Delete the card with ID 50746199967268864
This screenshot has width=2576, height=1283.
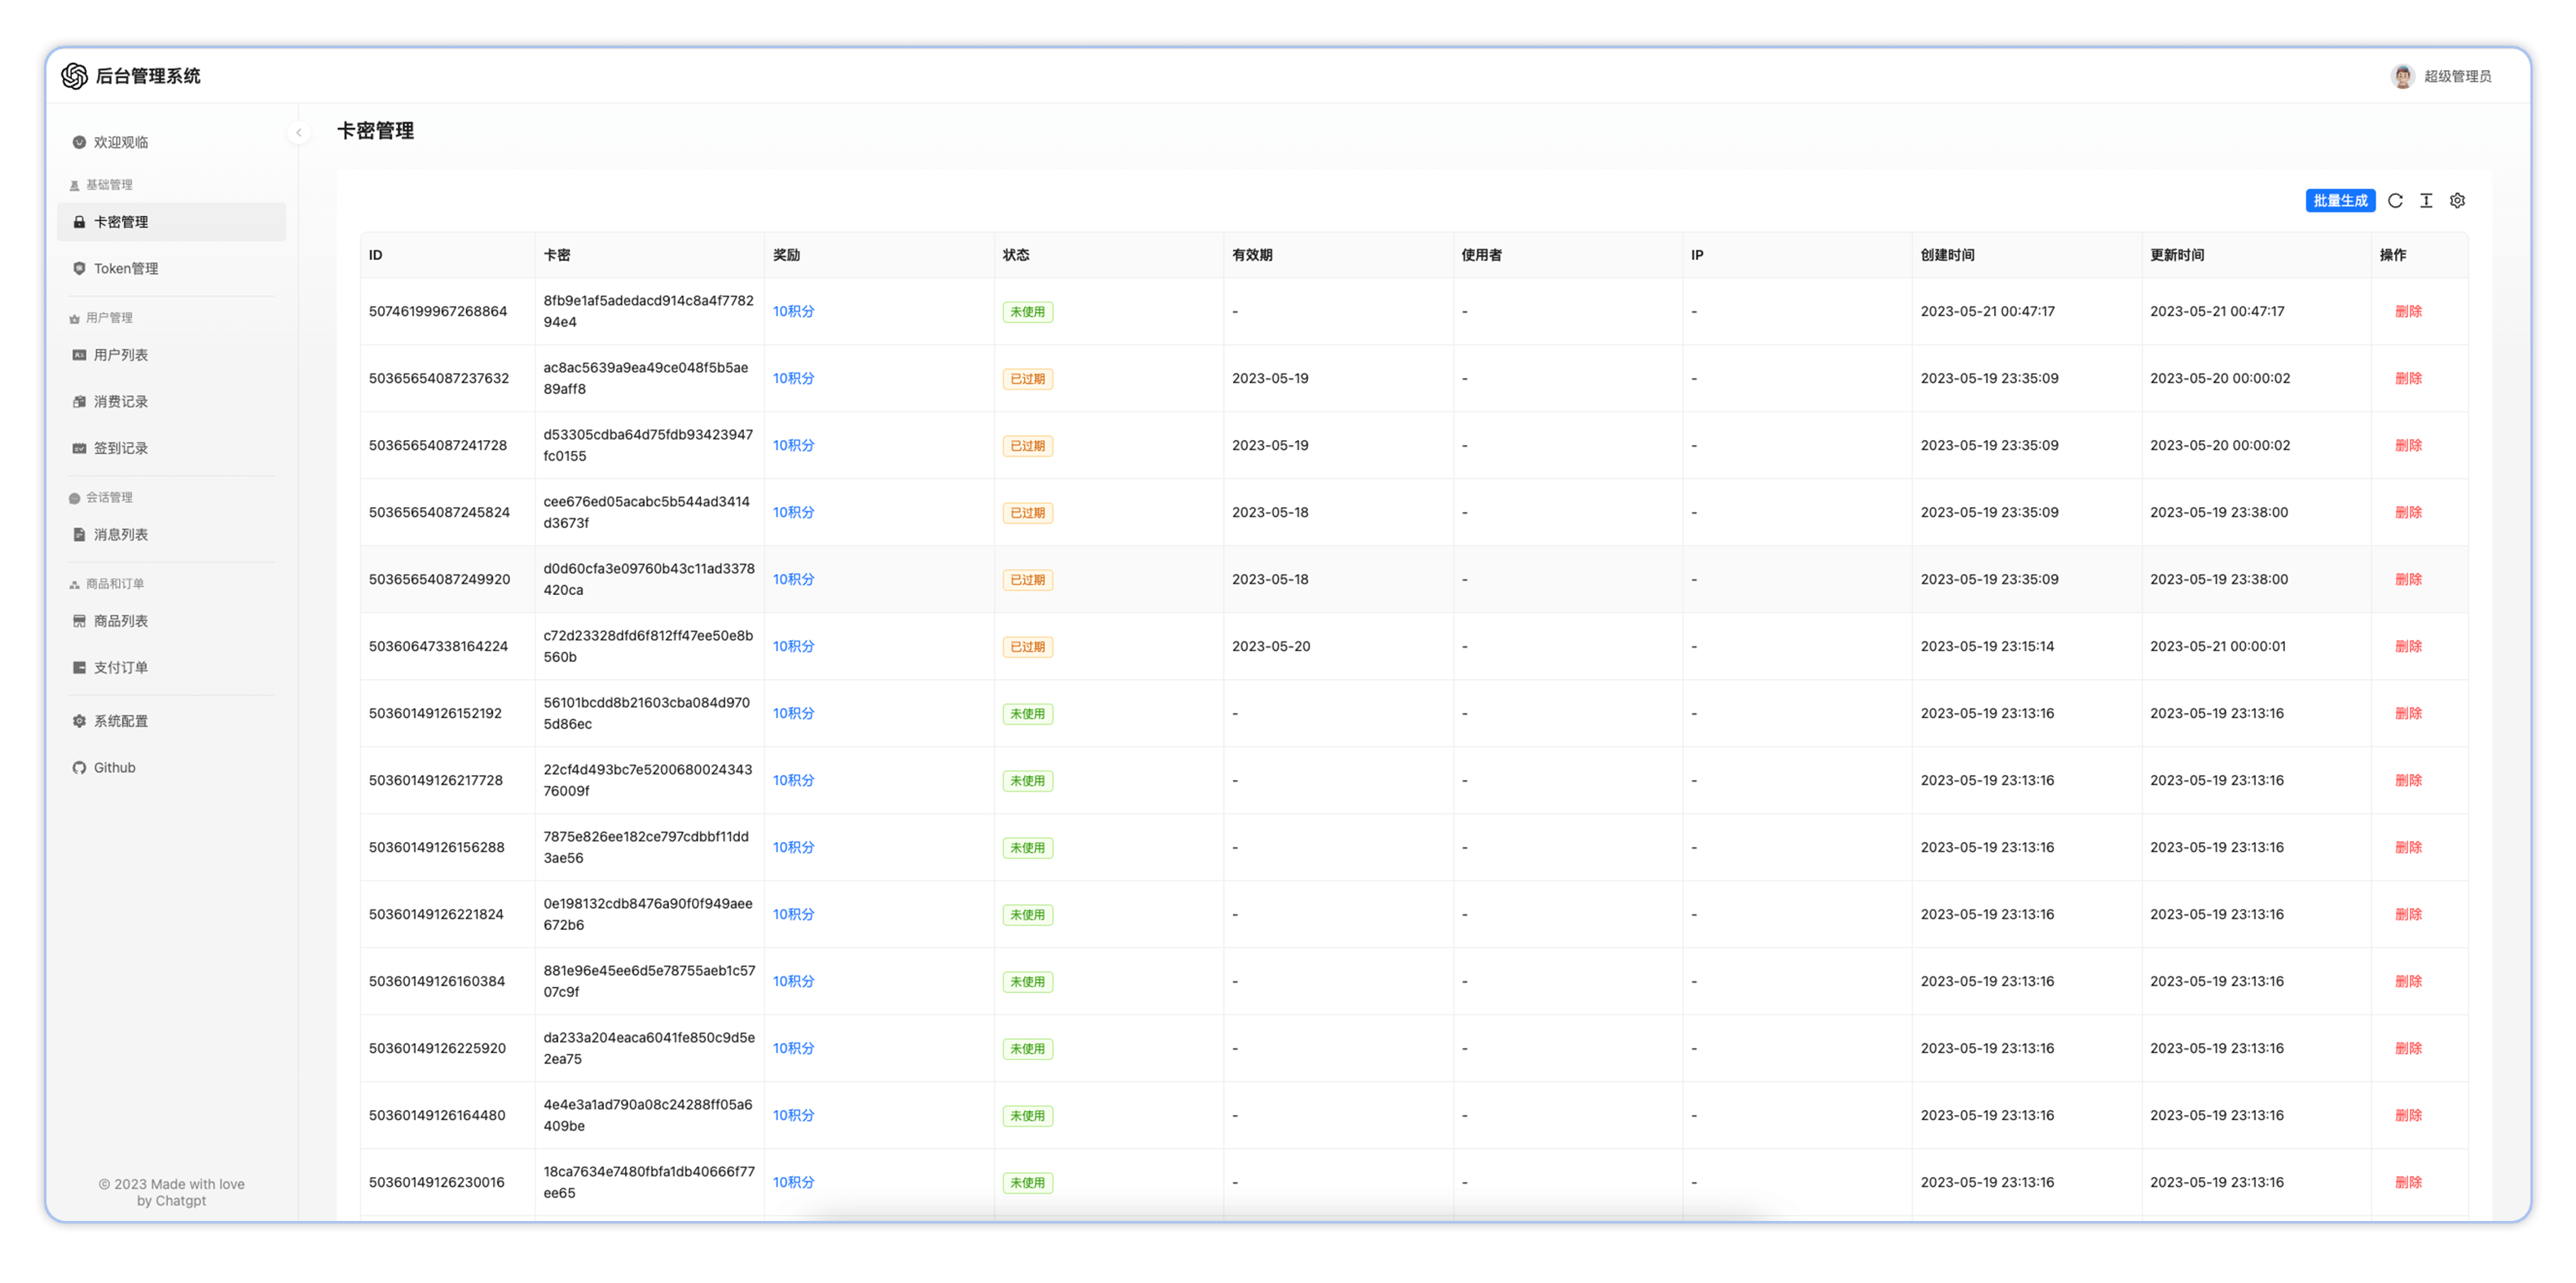click(x=2408, y=312)
